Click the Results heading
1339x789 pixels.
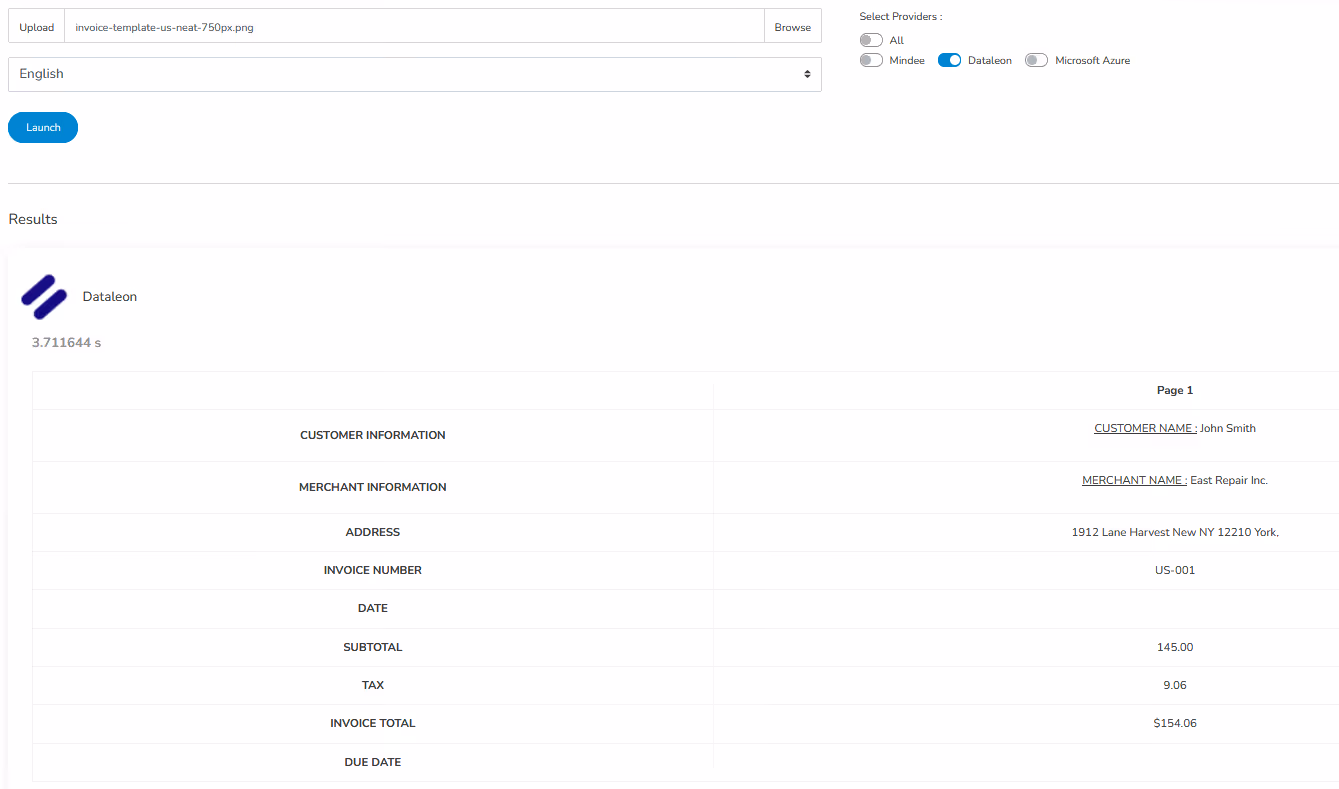point(33,219)
